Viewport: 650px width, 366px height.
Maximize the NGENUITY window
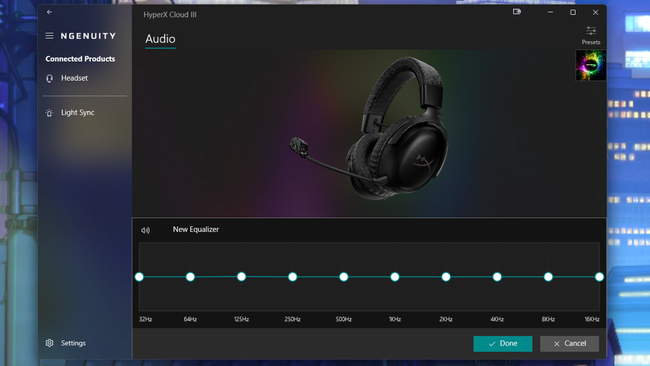(x=573, y=12)
